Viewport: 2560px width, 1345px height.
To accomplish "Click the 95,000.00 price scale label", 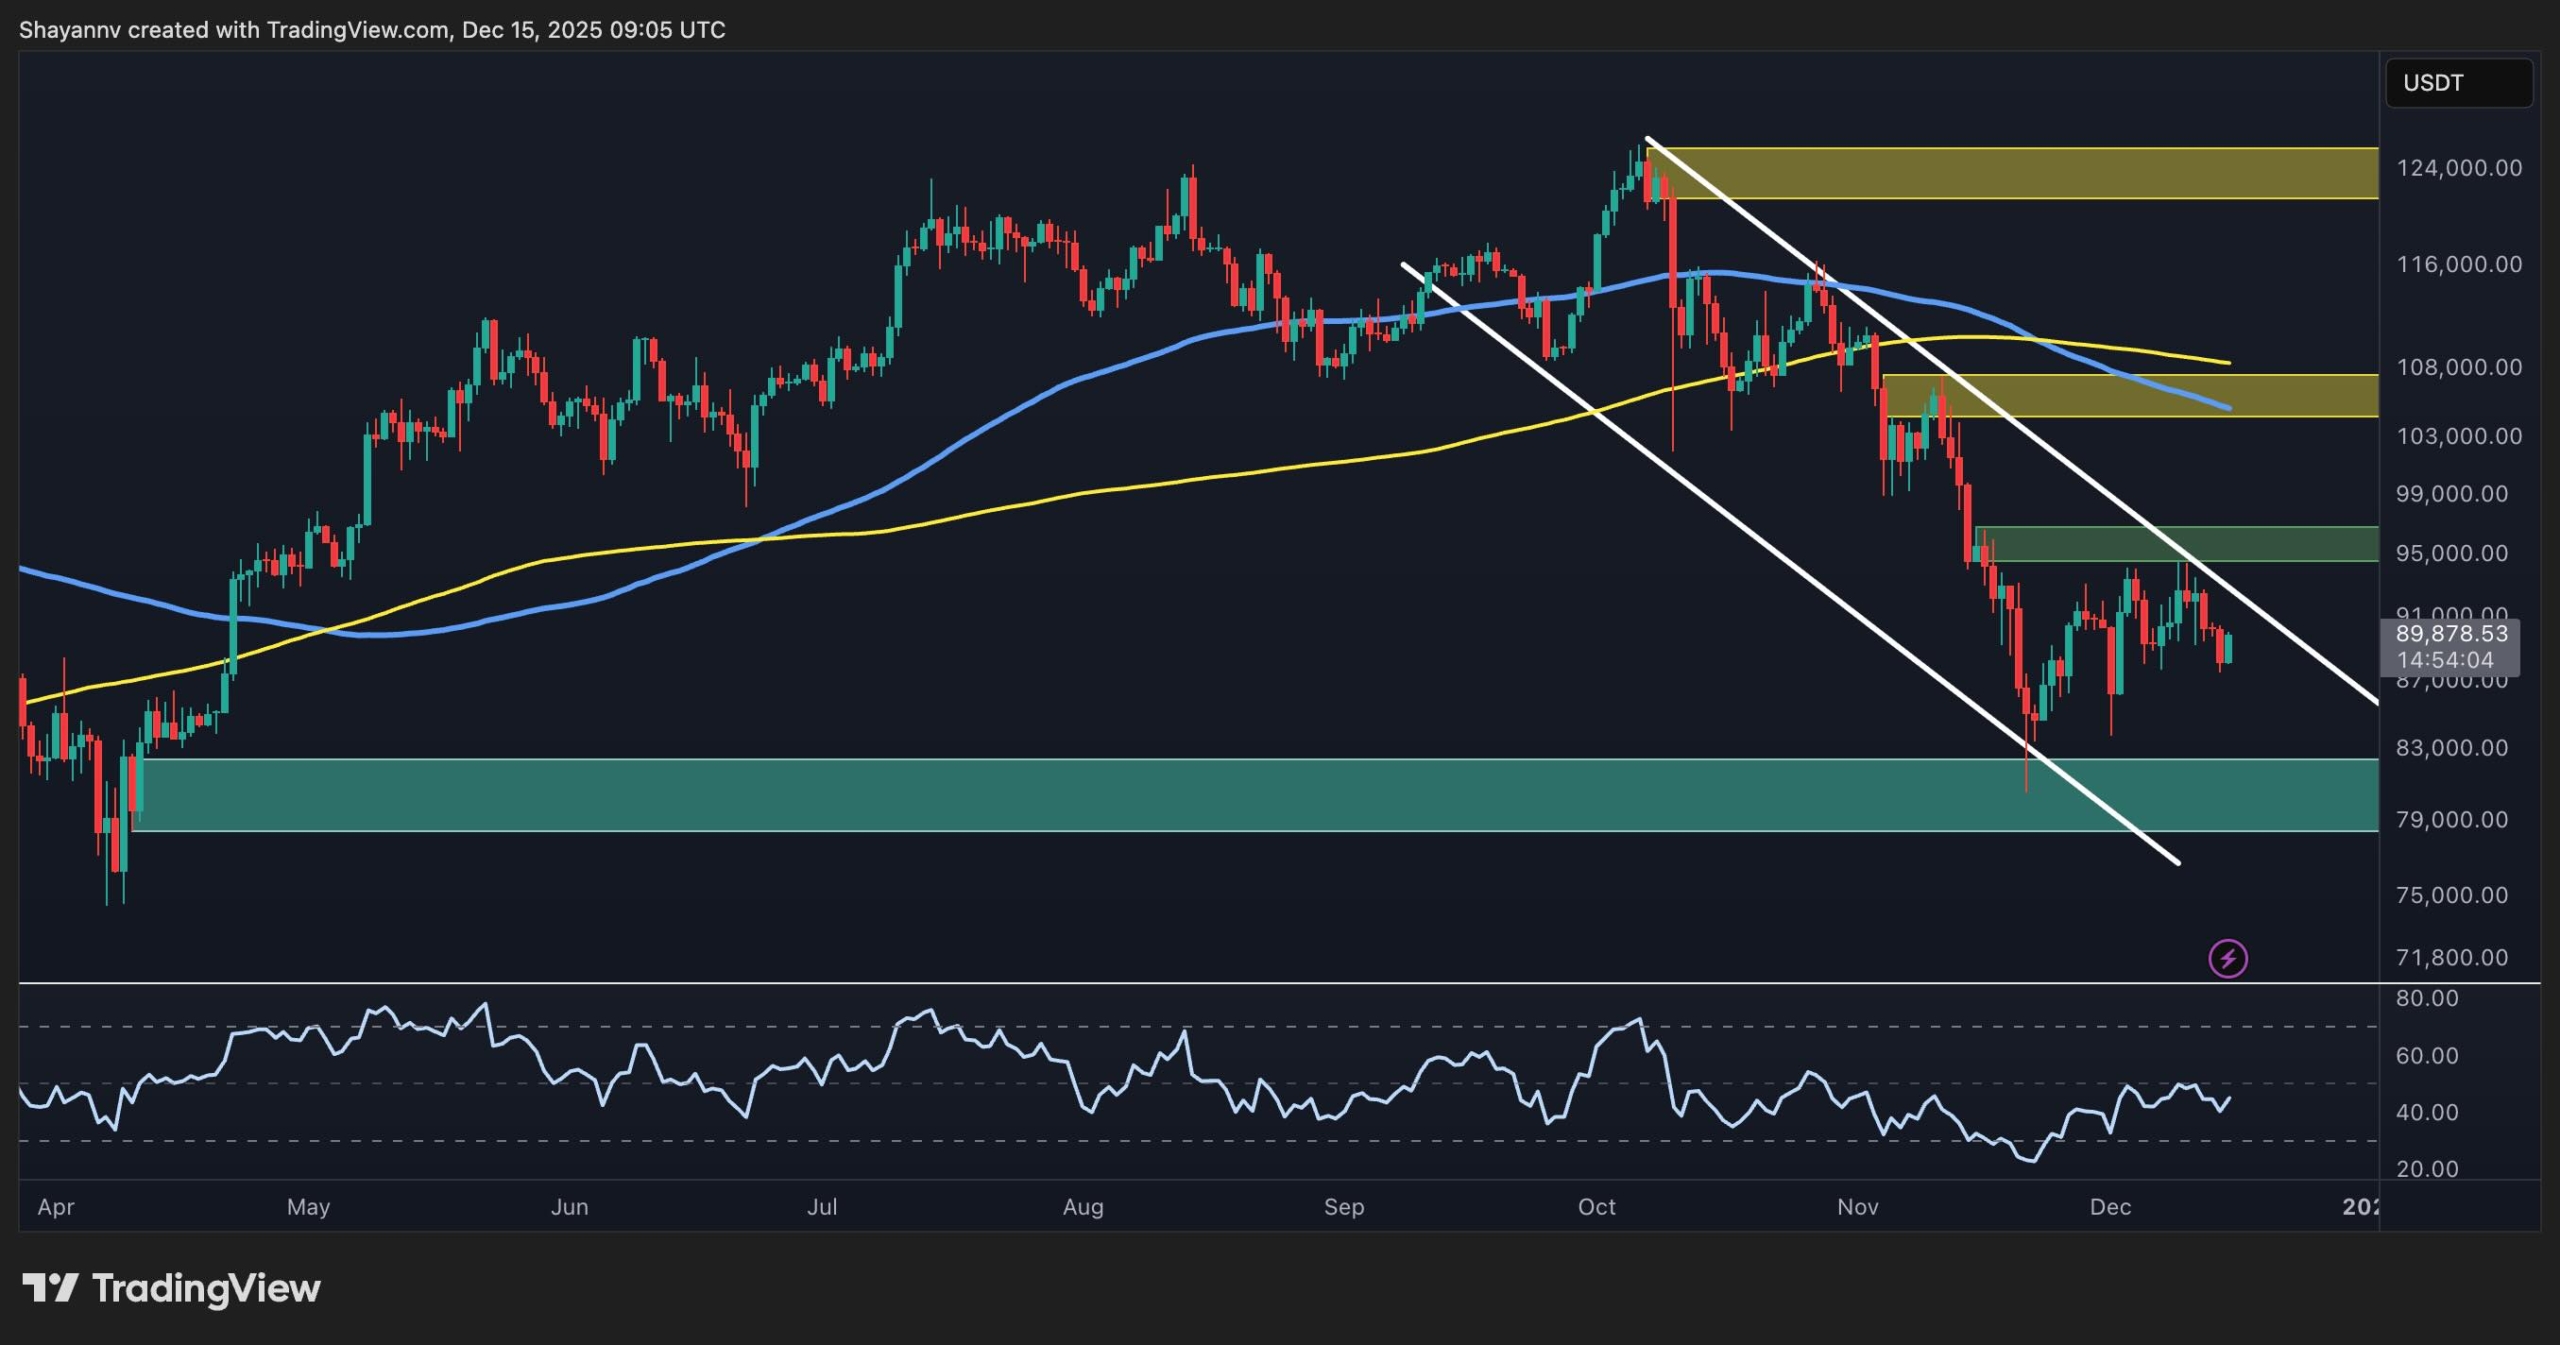I will (x=2450, y=555).
